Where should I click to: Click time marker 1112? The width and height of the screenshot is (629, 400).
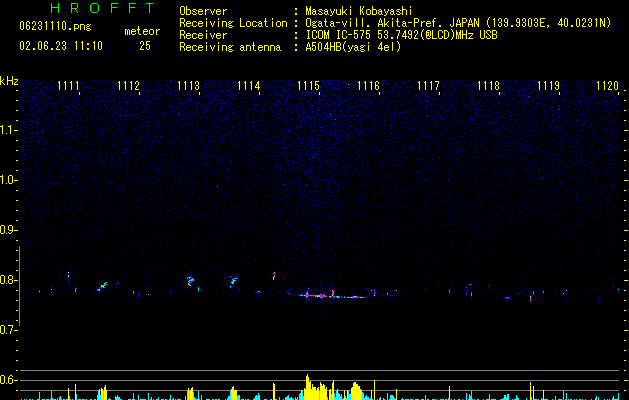point(128,86)
